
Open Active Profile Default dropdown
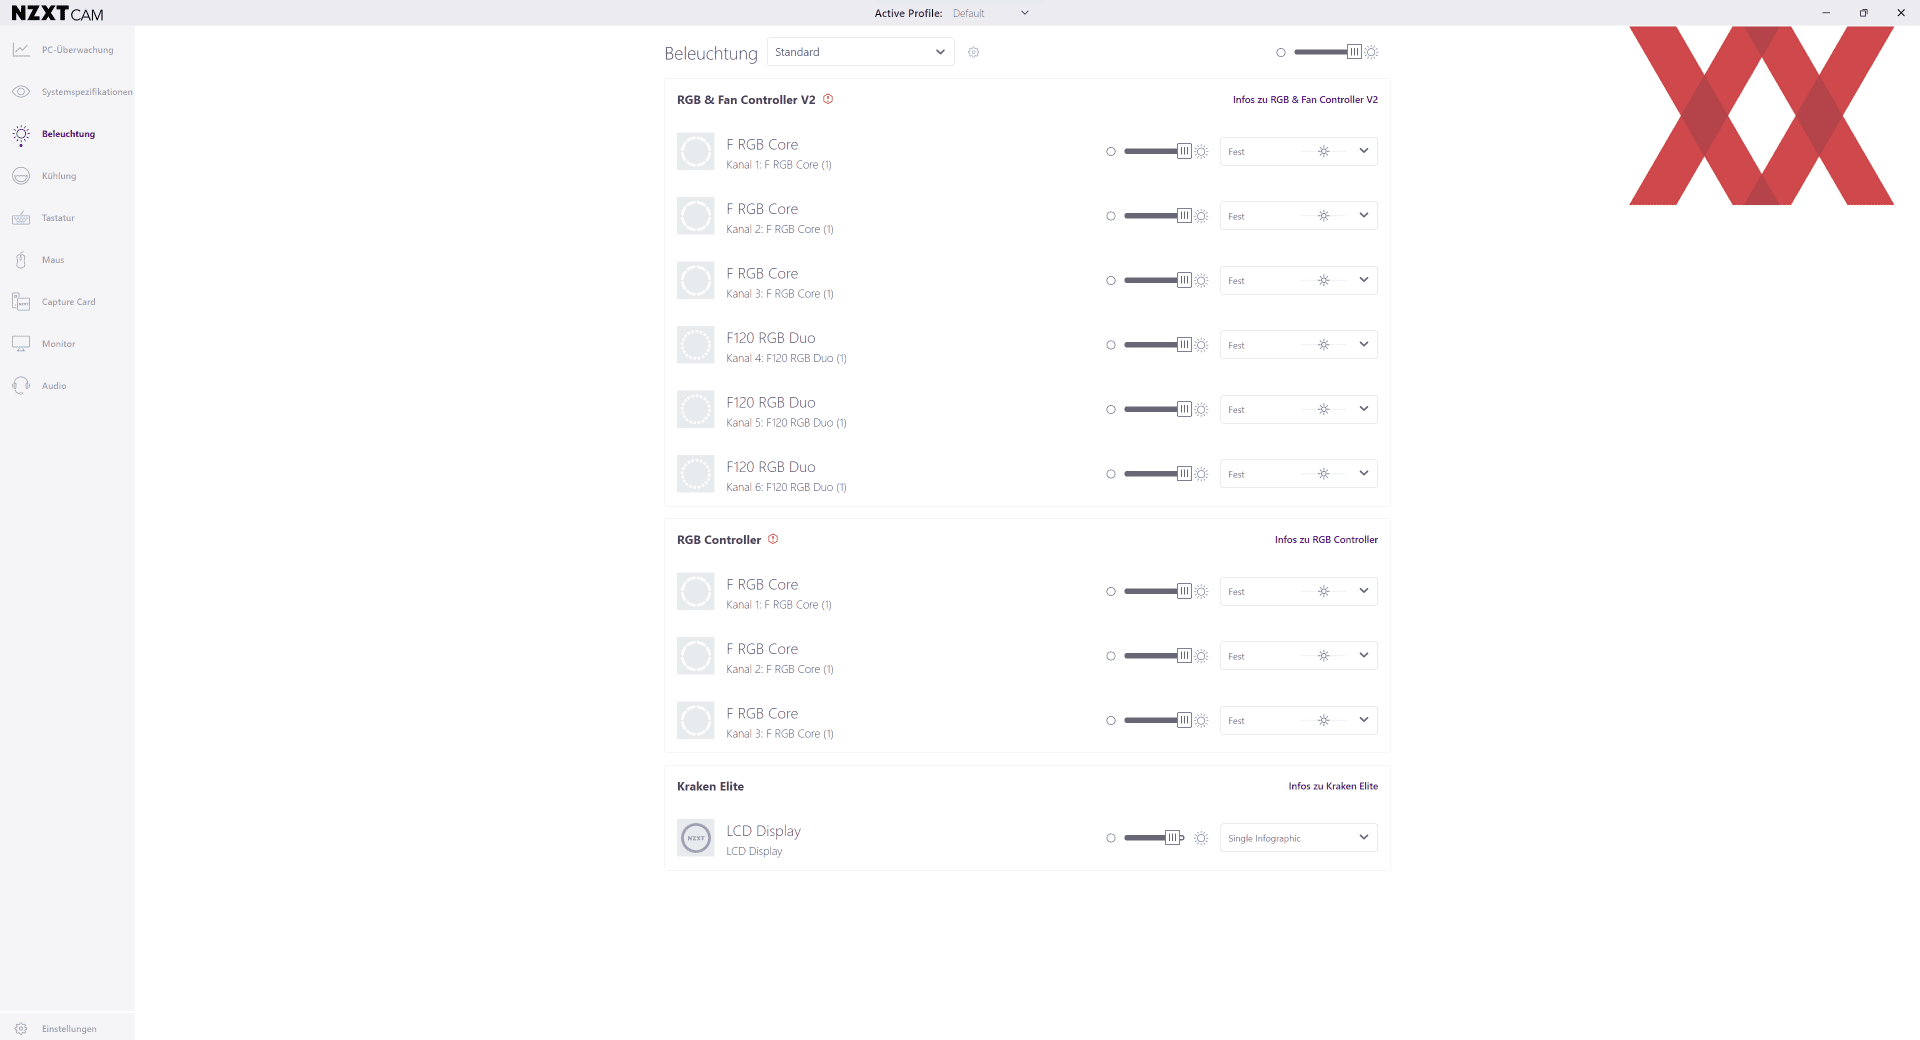click(990, 13)
